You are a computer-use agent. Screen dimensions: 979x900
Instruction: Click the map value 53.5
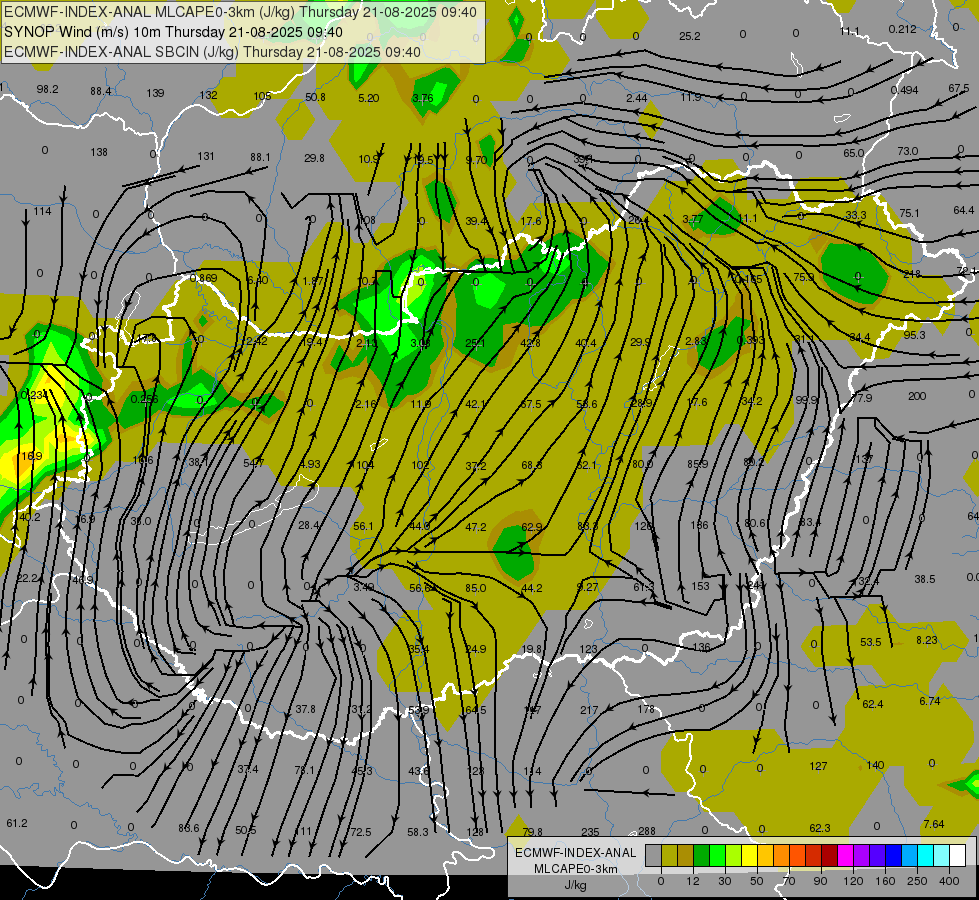click(x=870, y=642)
